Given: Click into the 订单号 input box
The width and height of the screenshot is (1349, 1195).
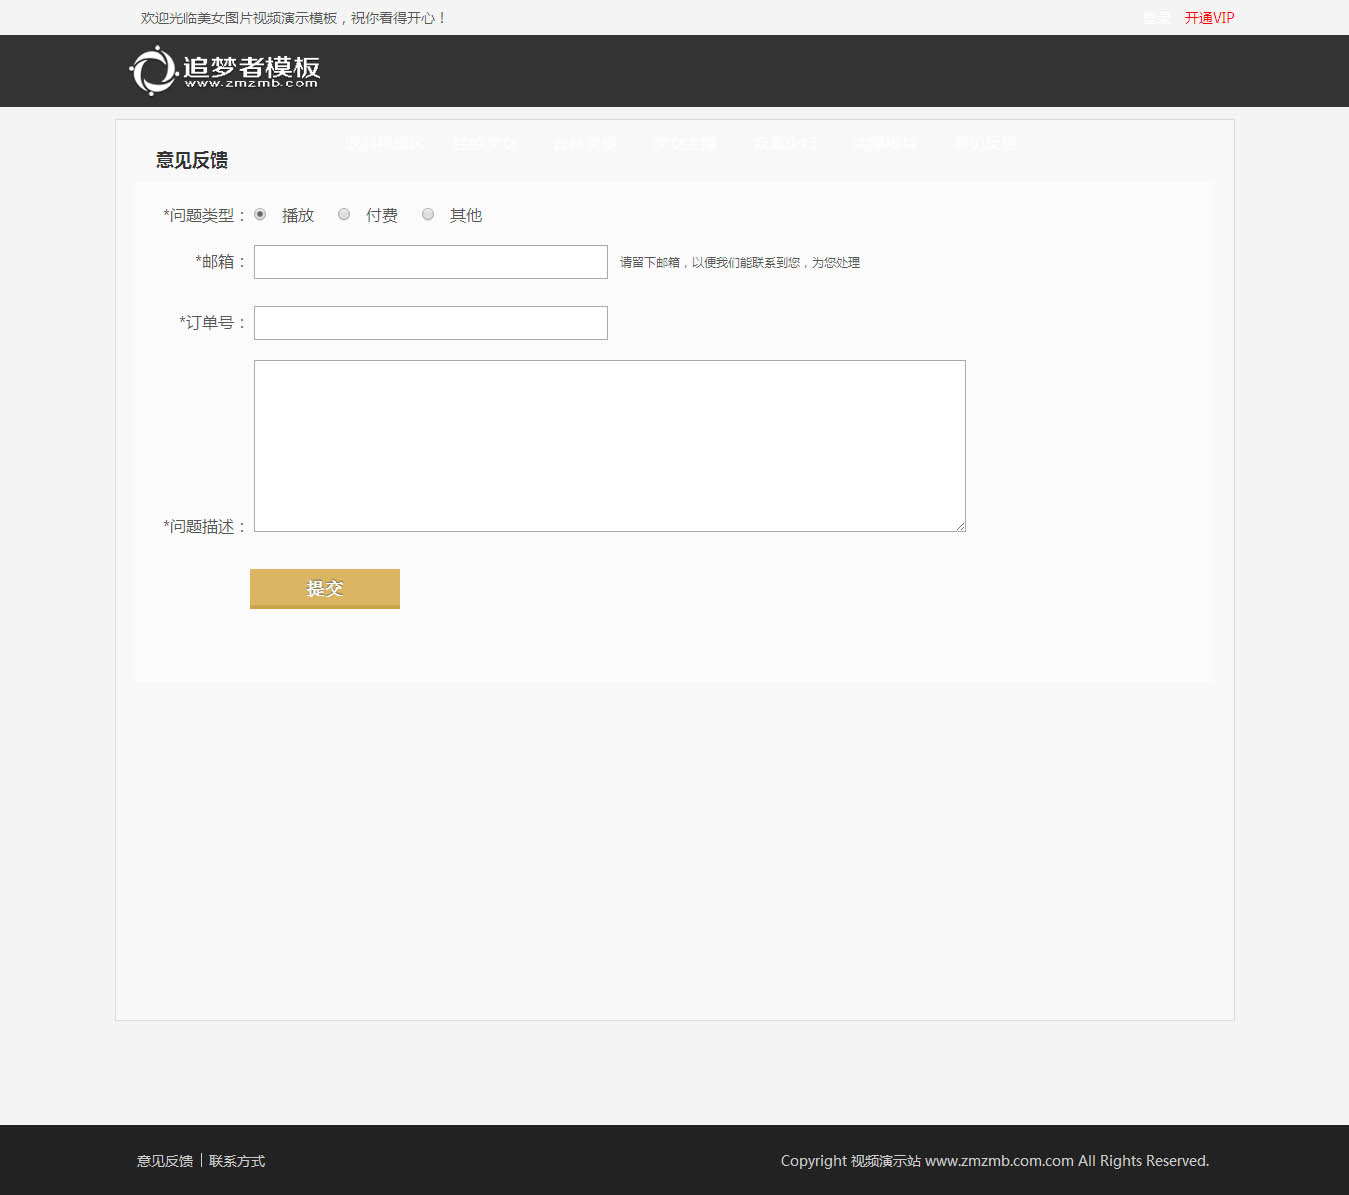Looking at the screenshot, I should pyautogui.click(x=430, y=323).
